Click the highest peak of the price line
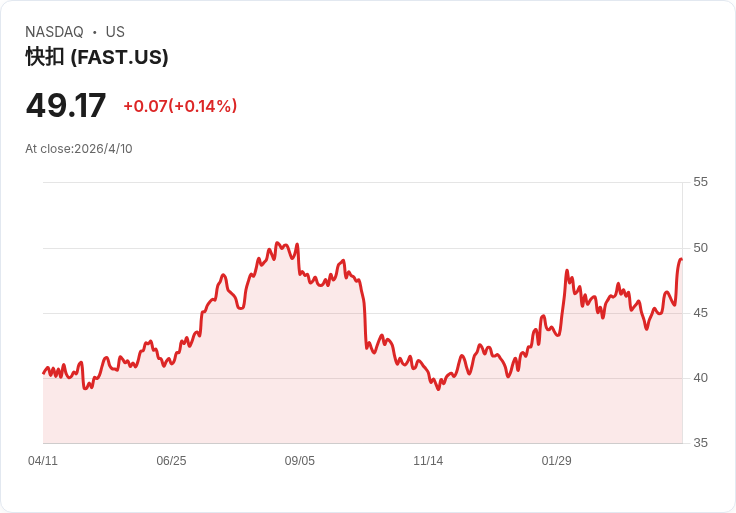 tap(277, 243)
